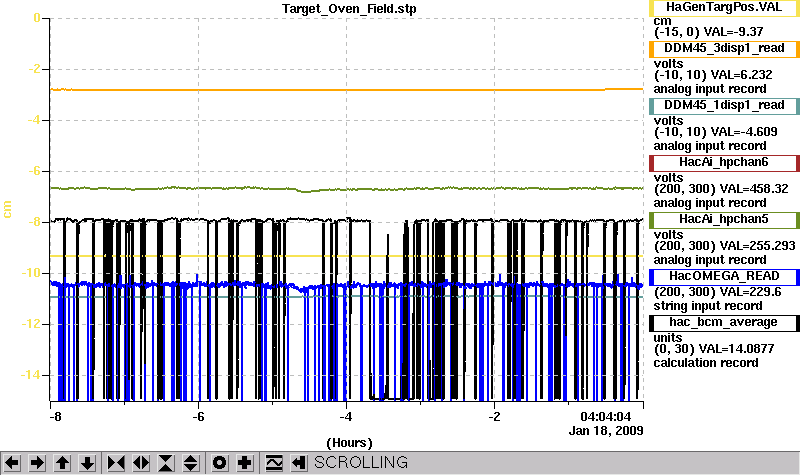Select the HacOMEGA_READ curve legend
Screen dimensions: 800x475
tap(724, 277)
